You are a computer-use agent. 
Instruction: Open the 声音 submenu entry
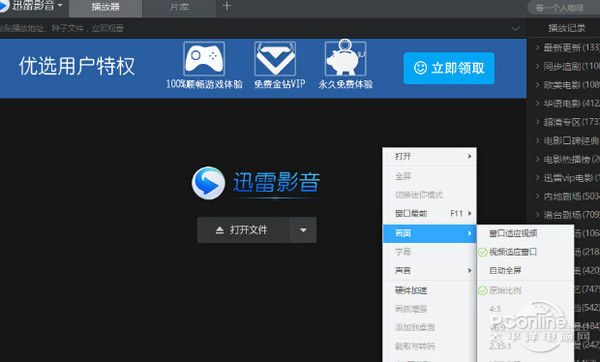tap(429, 271)
